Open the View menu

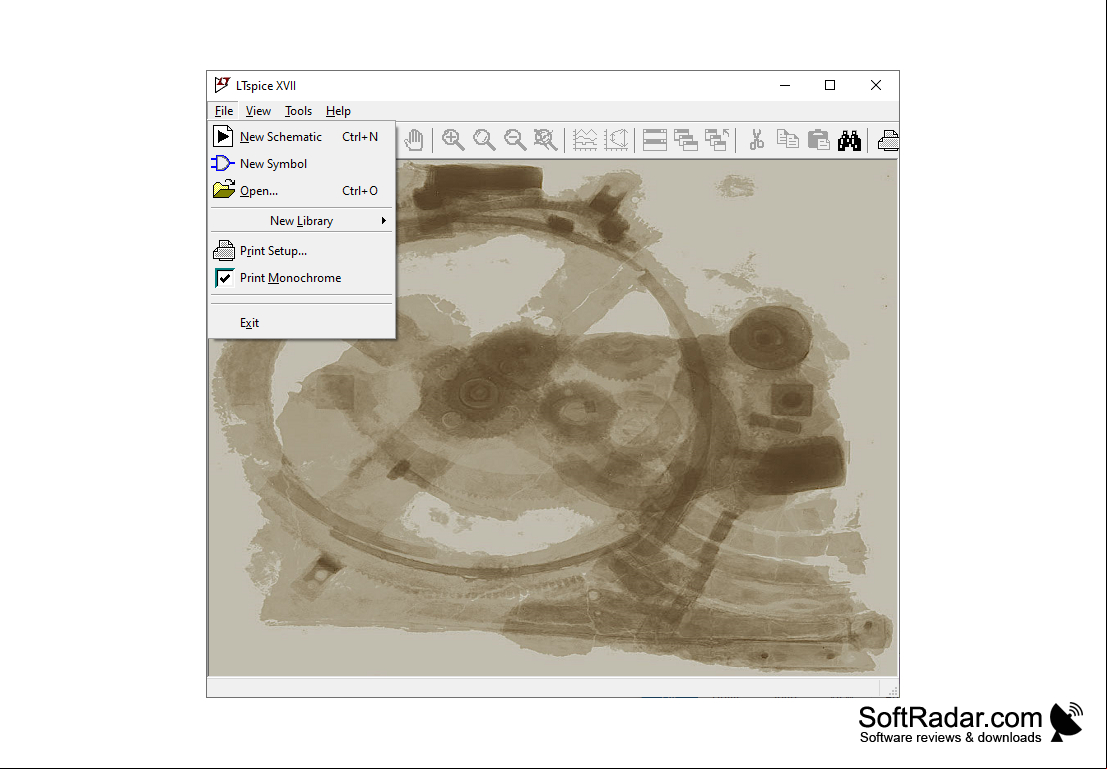258,111
